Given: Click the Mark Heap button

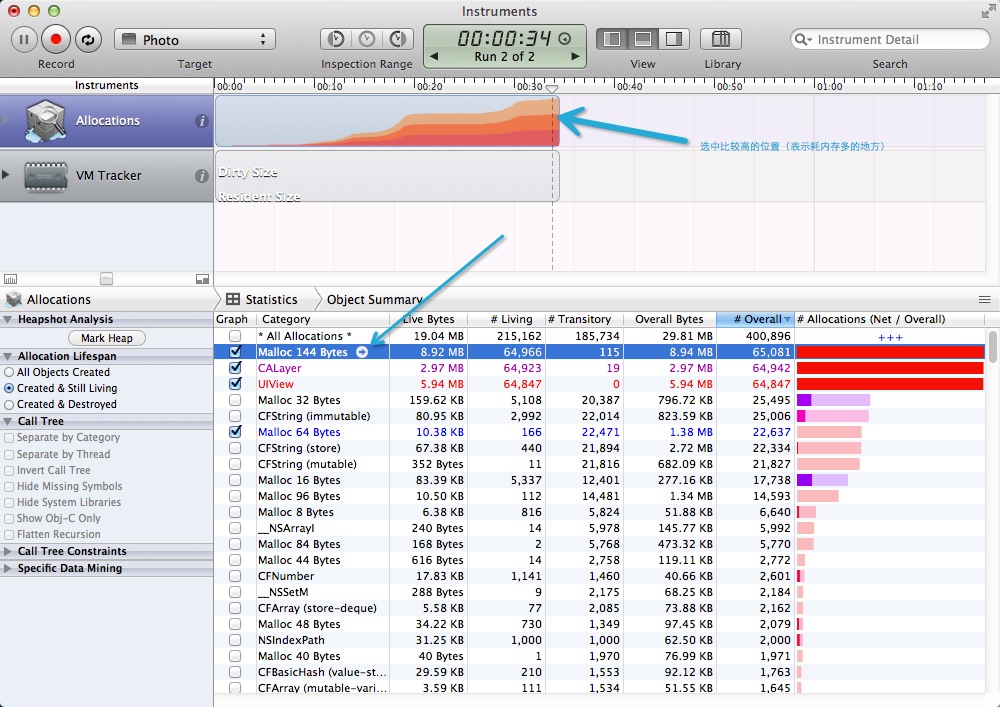Looking at the screenshot, I should tap(107, 338).
